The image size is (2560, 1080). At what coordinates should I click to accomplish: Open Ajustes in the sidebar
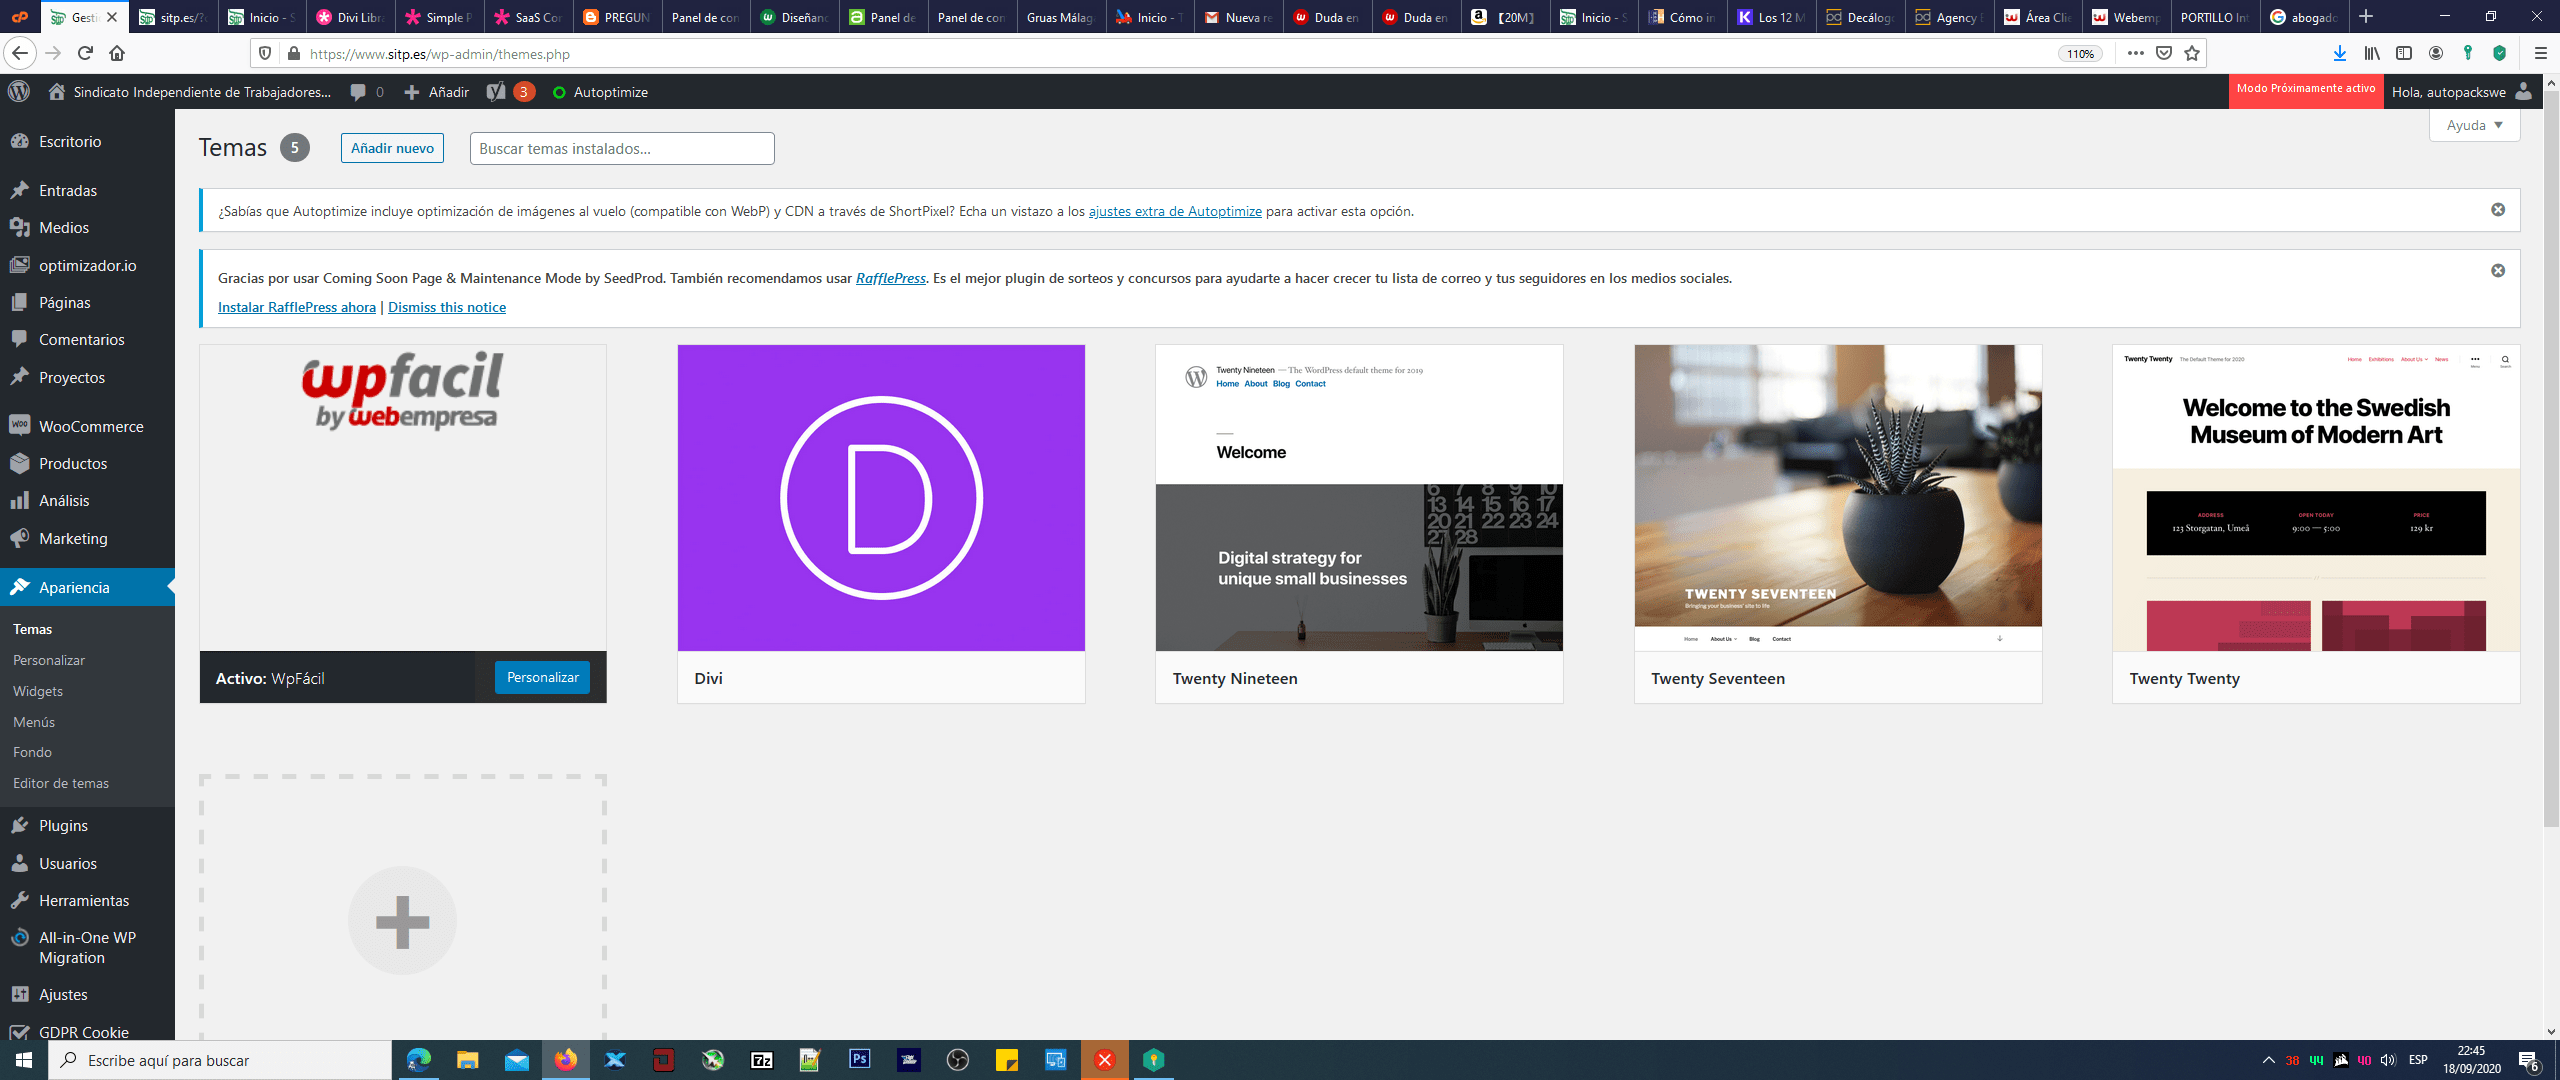87,994
